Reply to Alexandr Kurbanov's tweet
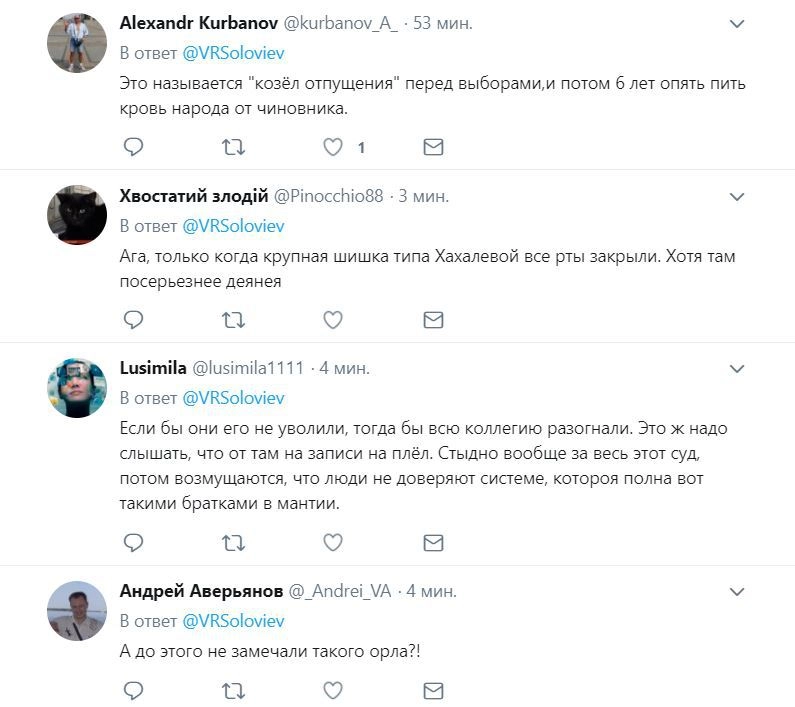This screenshot has height=707, width=795. (133, 147)
